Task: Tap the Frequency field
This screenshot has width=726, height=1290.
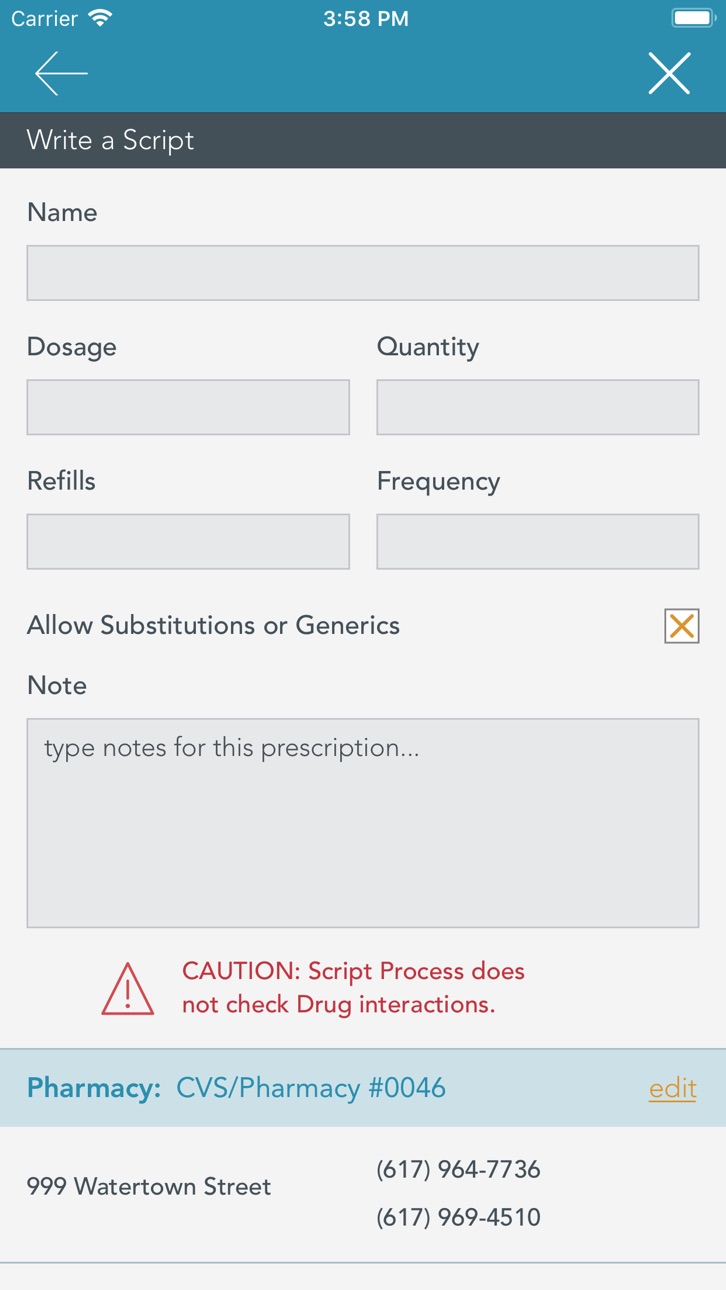Action: (x=538, y=541)
